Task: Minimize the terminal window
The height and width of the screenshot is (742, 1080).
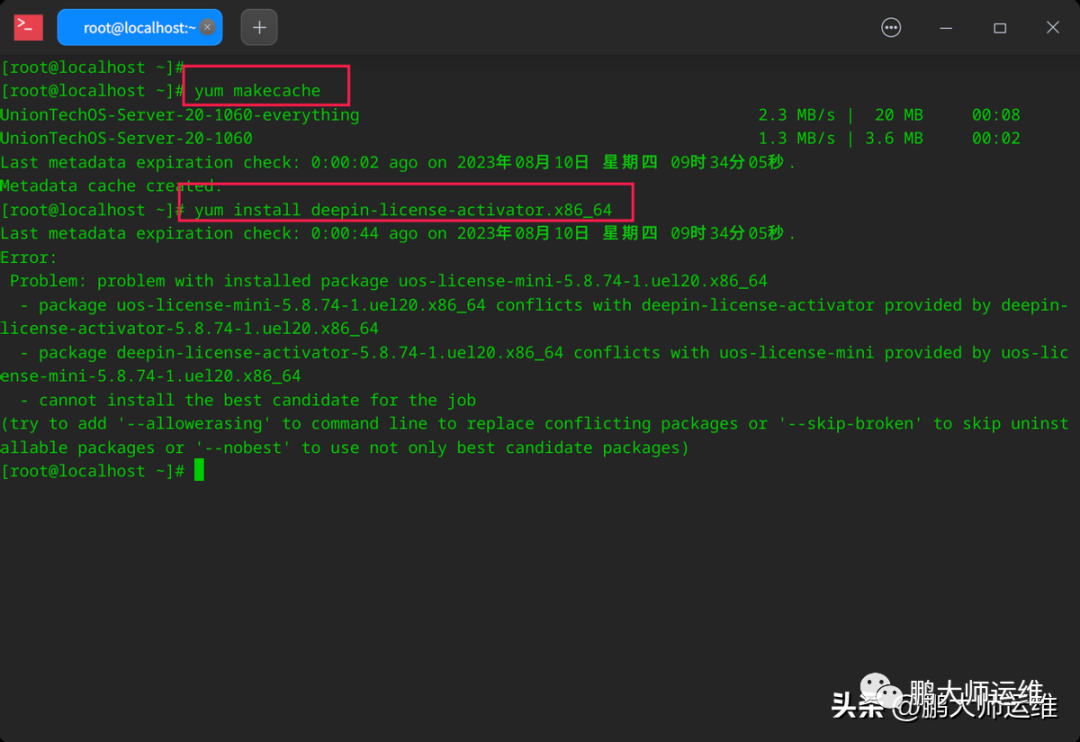Action: [x=946, y=28]
